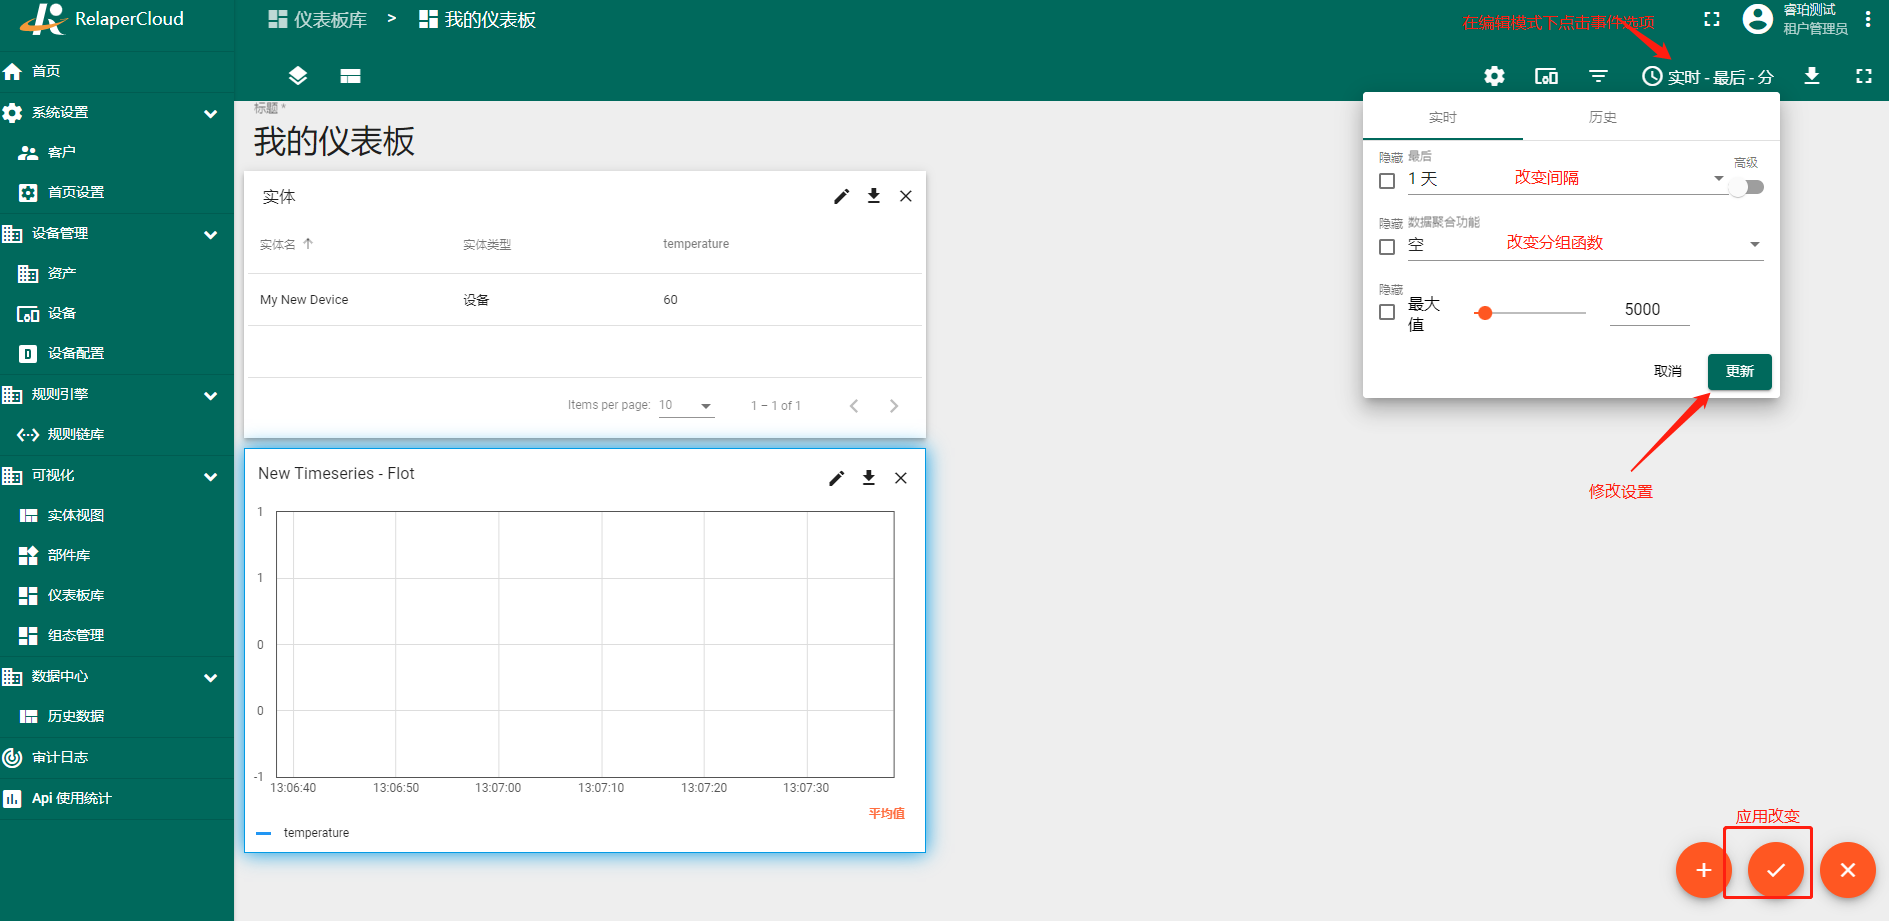Collapse 设备管理 section chevron

click(211, 234)
